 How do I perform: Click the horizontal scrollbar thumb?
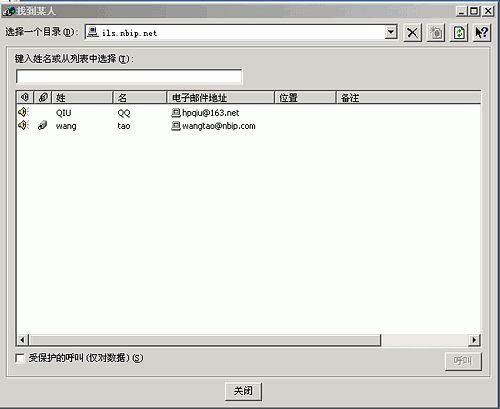205,340
